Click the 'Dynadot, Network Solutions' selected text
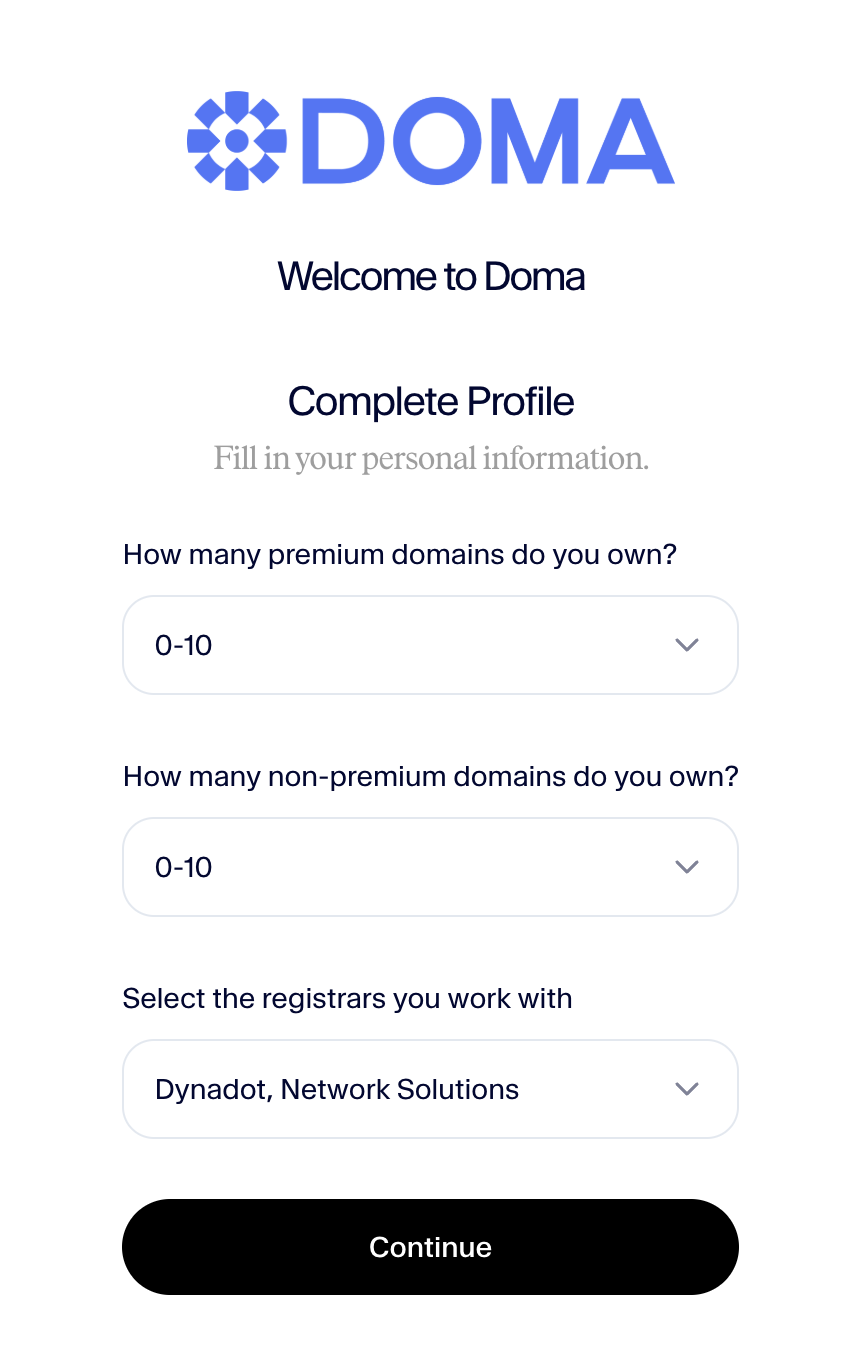 click(337, 1090)
